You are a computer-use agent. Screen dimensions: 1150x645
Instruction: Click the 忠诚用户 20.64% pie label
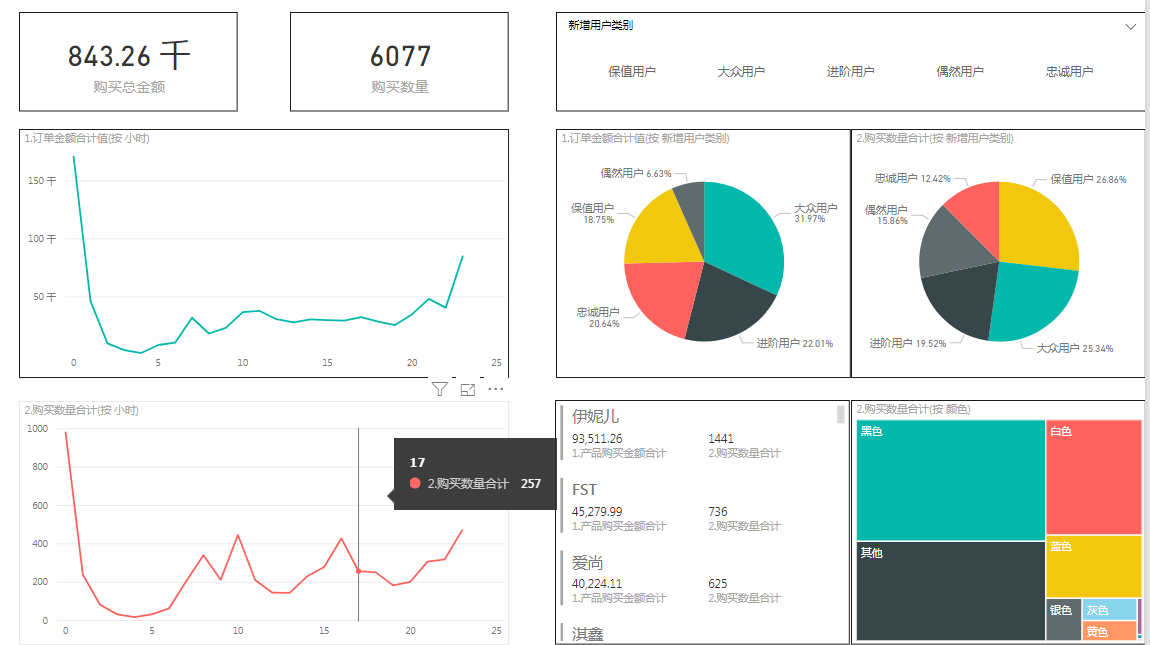598,317
